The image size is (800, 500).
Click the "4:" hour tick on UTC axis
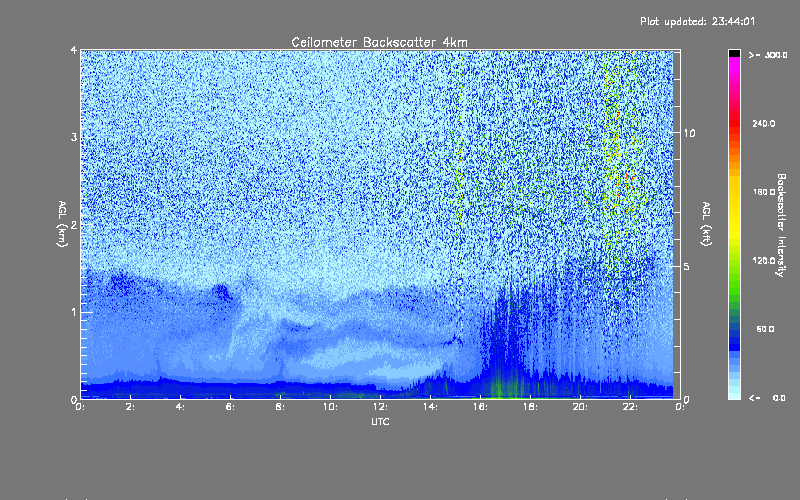click(x=180, y=407)
